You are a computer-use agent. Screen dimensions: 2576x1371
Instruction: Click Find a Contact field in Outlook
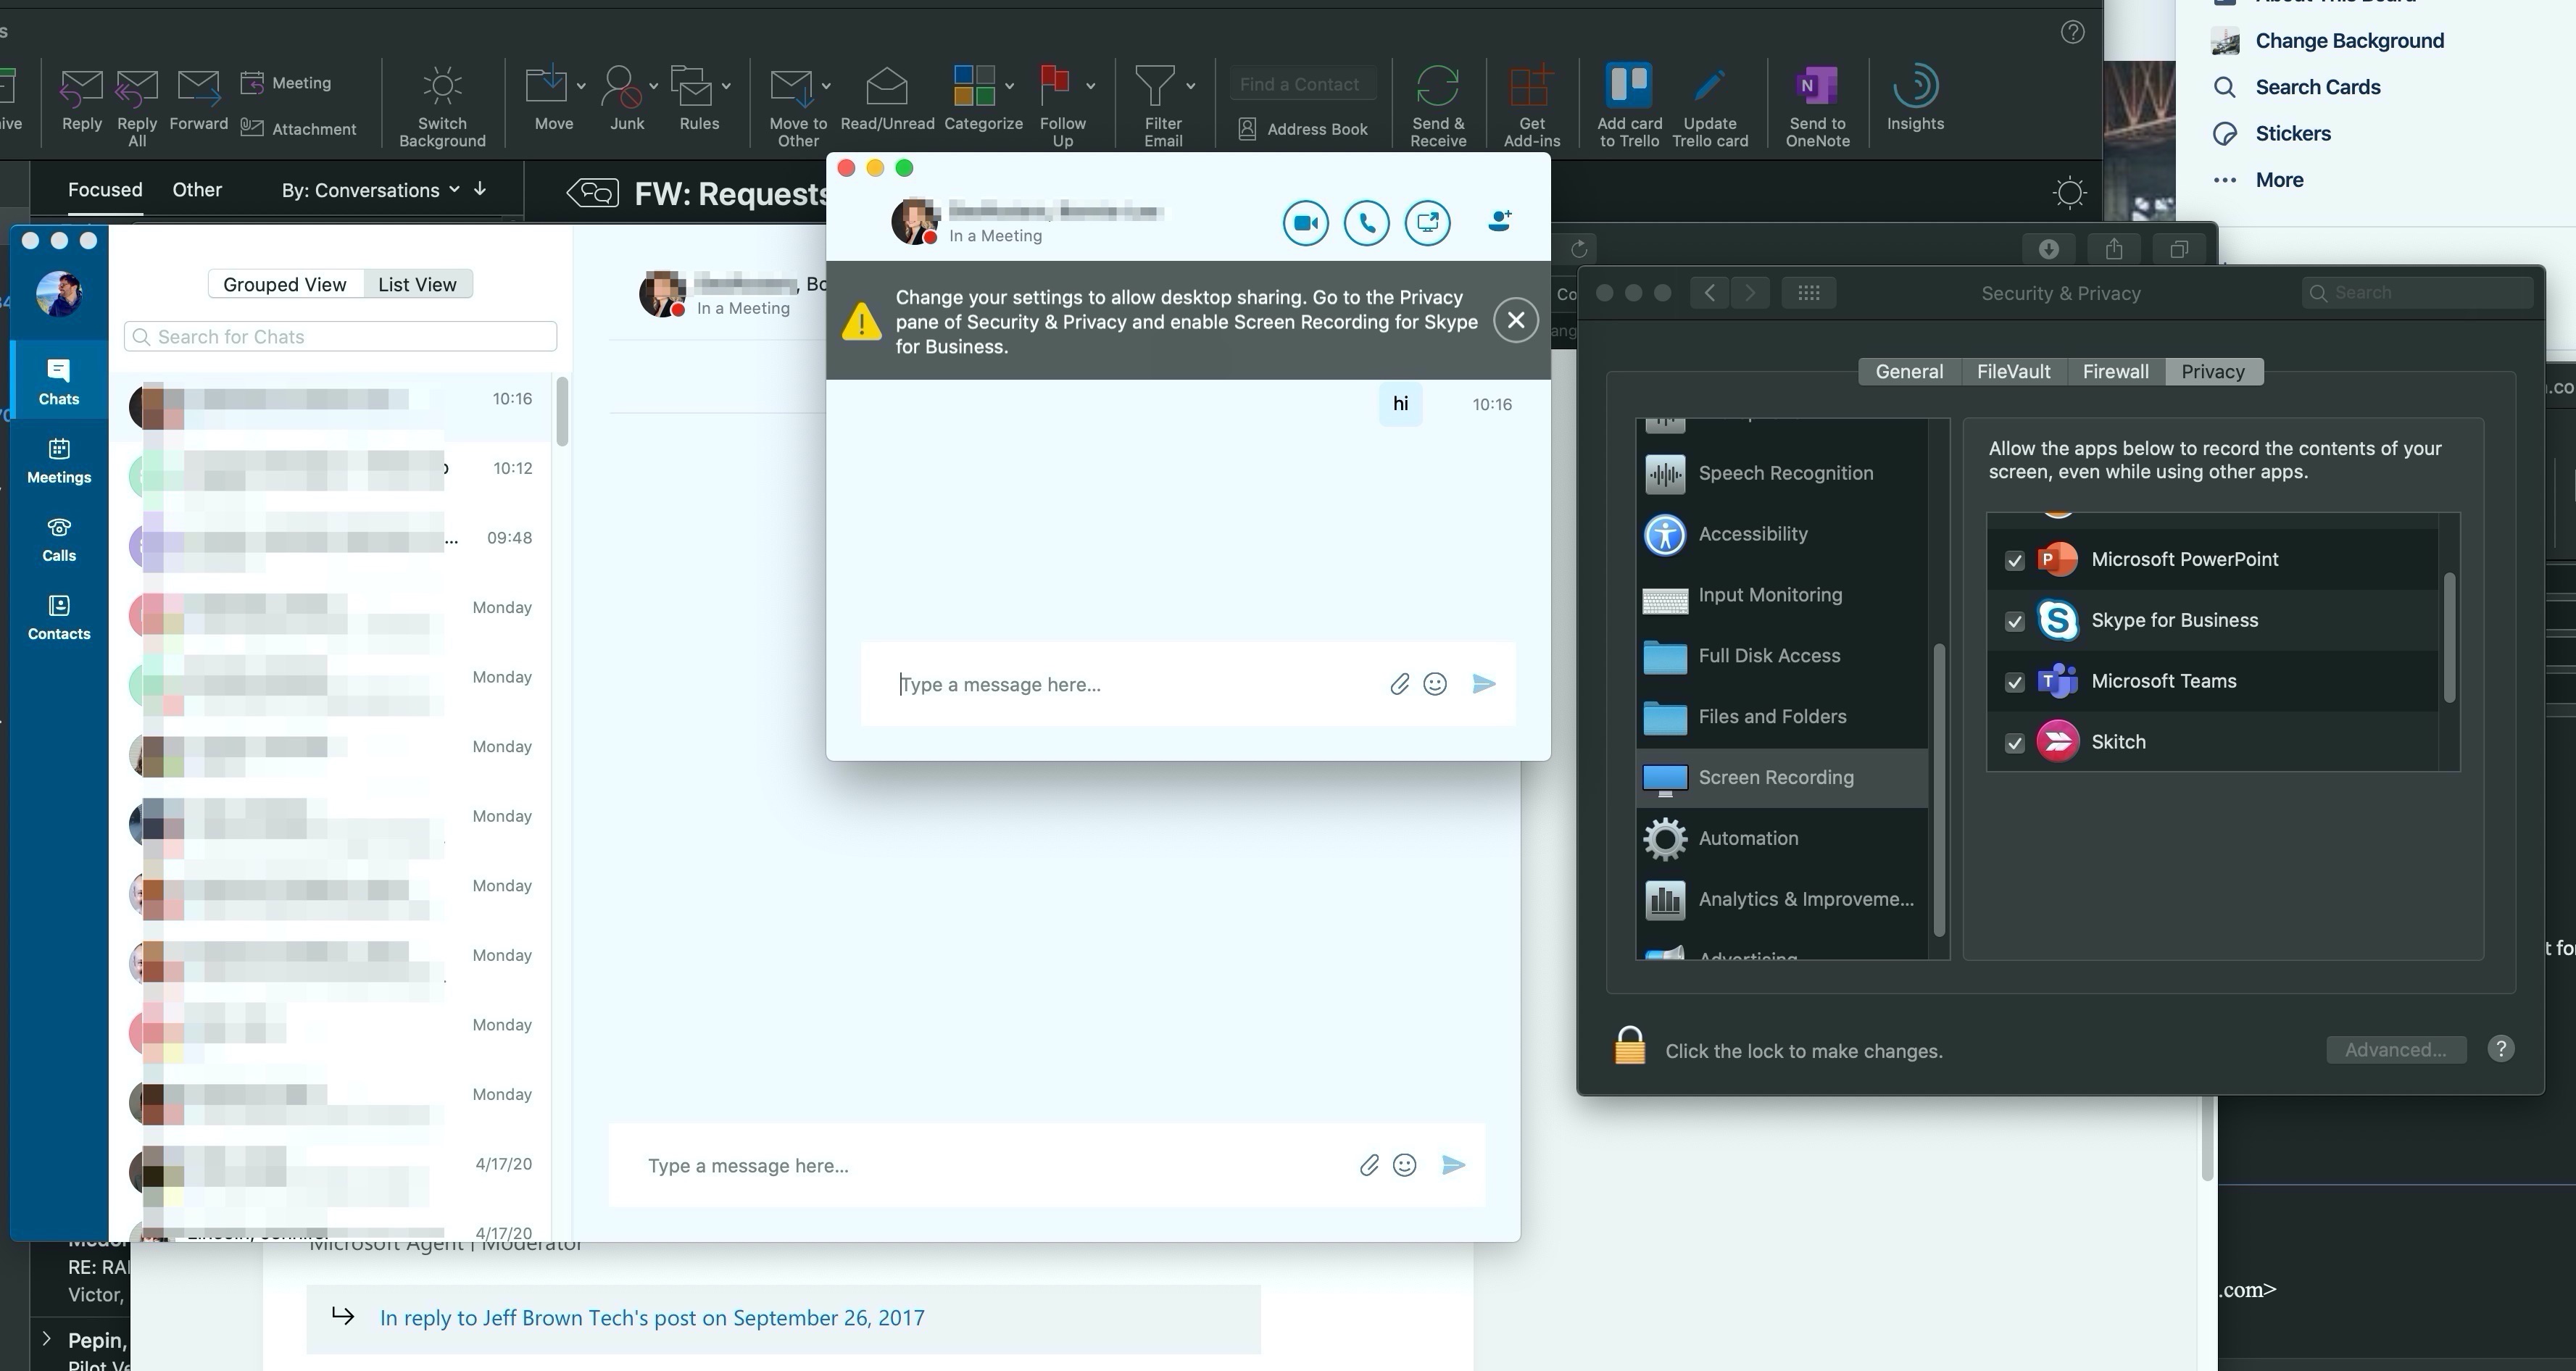click(1303, 84)
